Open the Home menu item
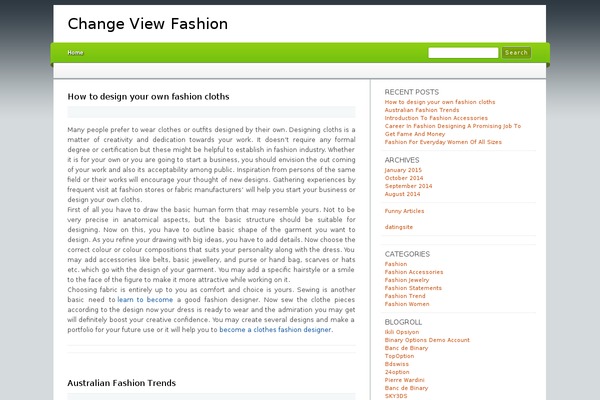Viewport: 600px width, 400px height. (x=75, y=52)
